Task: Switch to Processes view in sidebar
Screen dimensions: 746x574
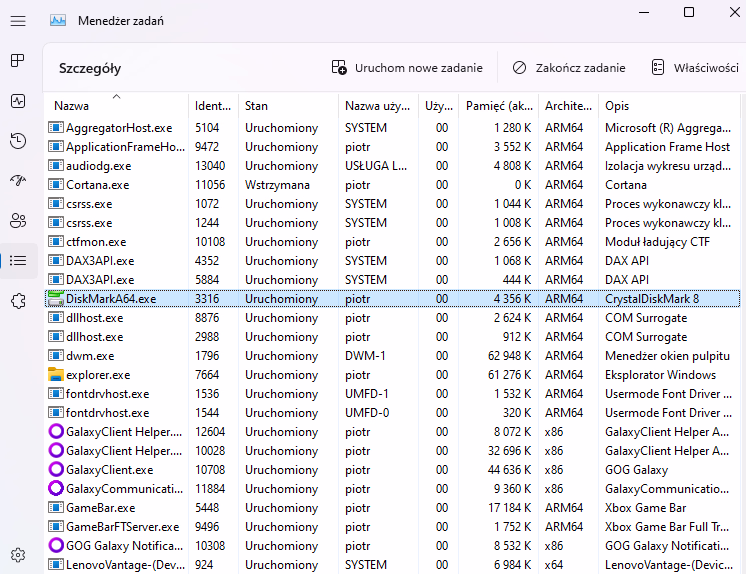Action: coord(18,61)
